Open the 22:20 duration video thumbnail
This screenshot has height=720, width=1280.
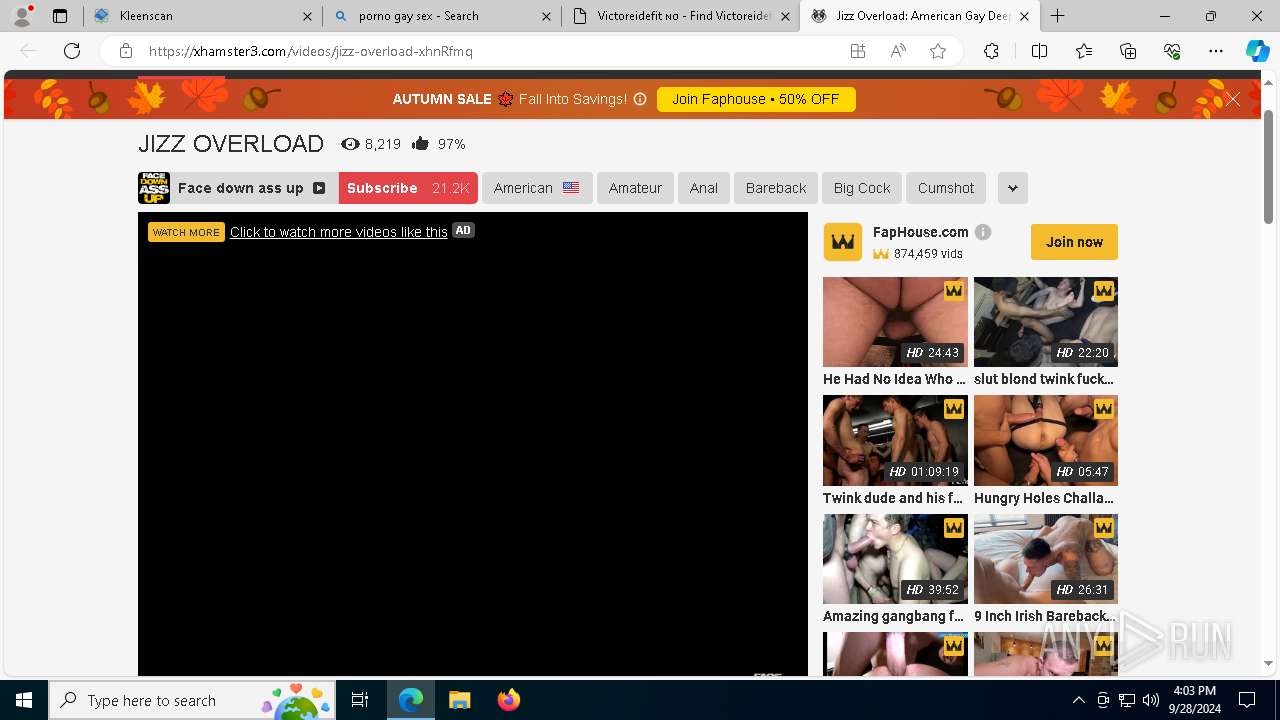[1046, 322]
